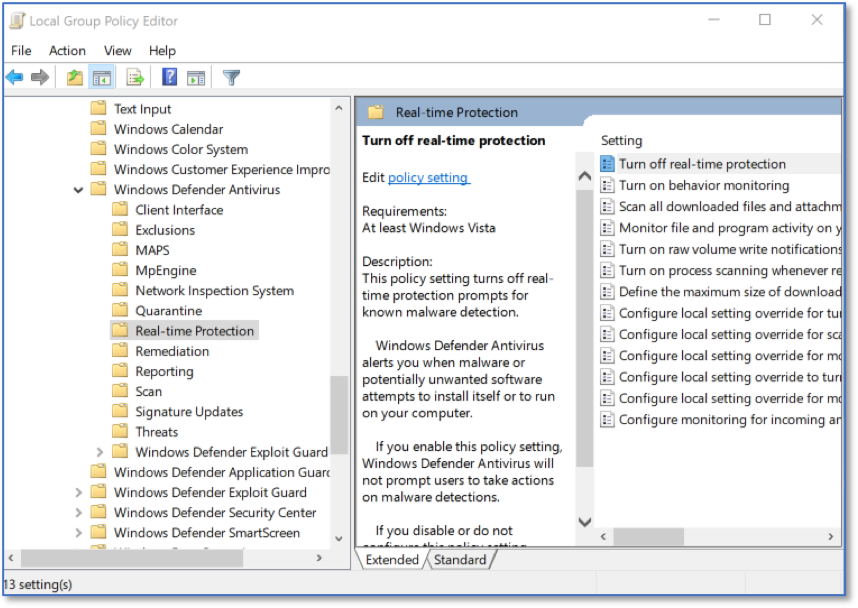Click the Back arrow toolbar icon
Image resolution: width=858 pixels, height=608 pixels.
tap(15, 77)
